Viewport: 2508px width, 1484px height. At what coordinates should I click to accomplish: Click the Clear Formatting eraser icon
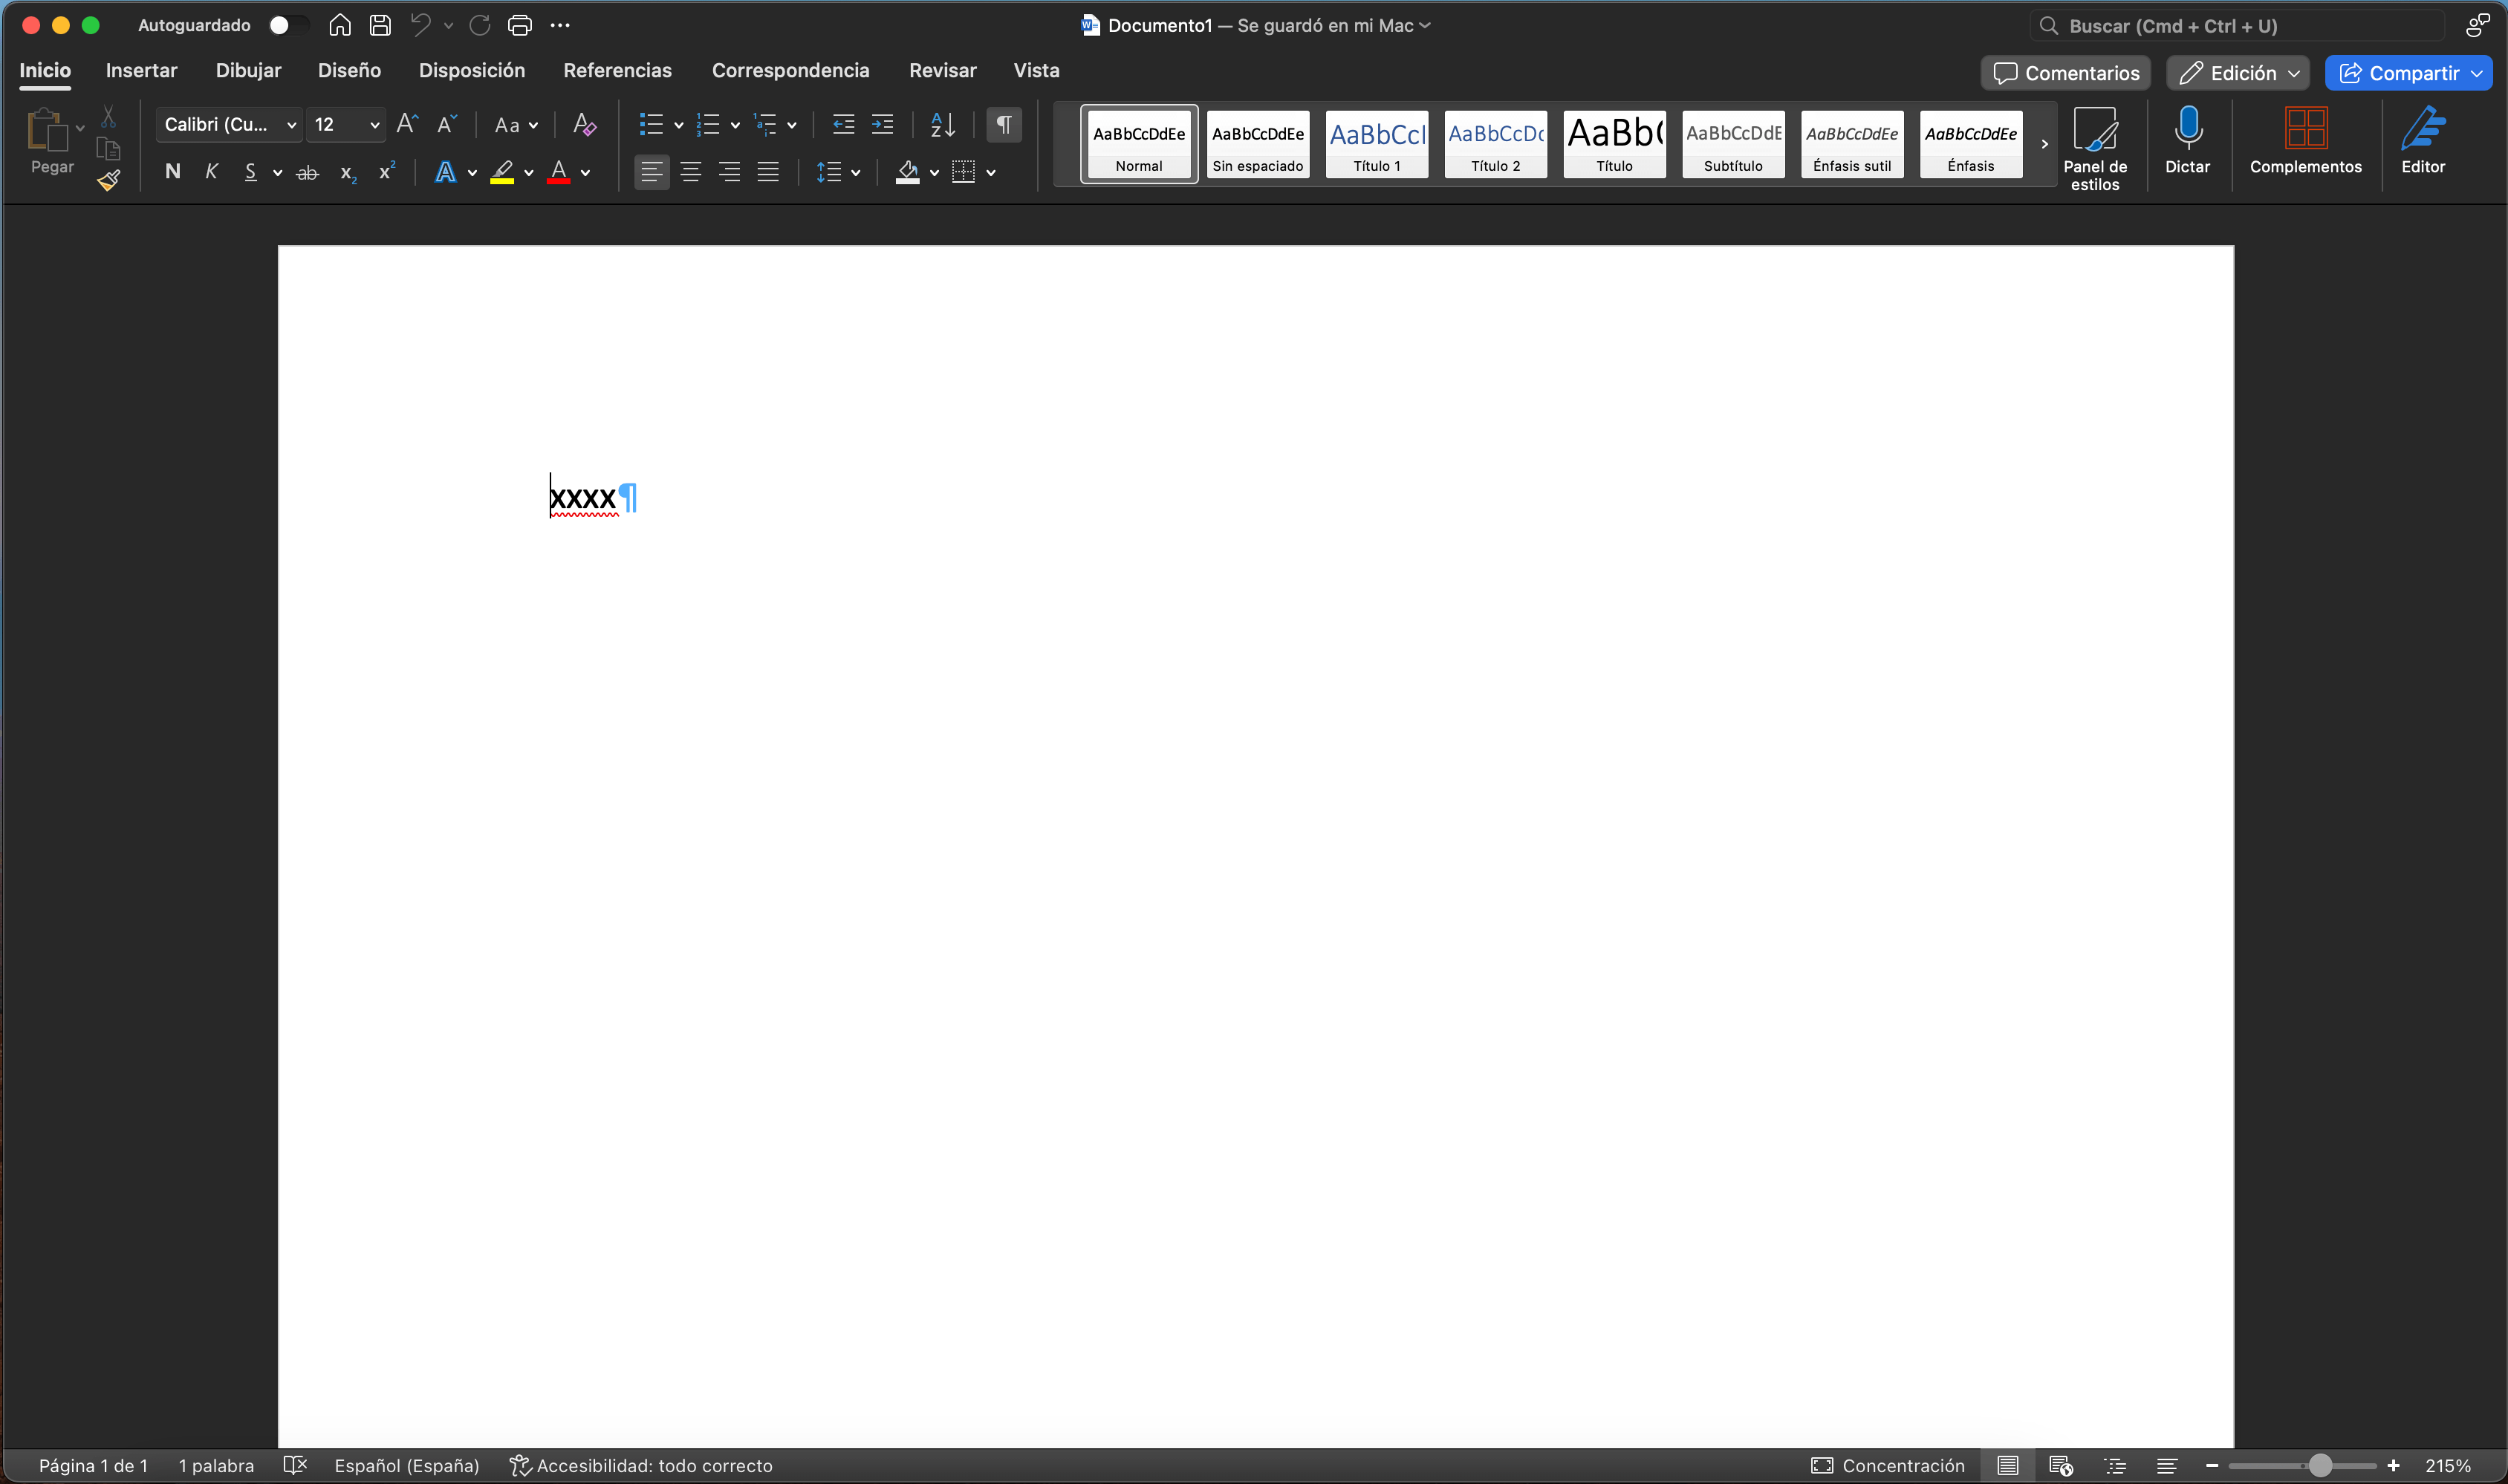584,125
